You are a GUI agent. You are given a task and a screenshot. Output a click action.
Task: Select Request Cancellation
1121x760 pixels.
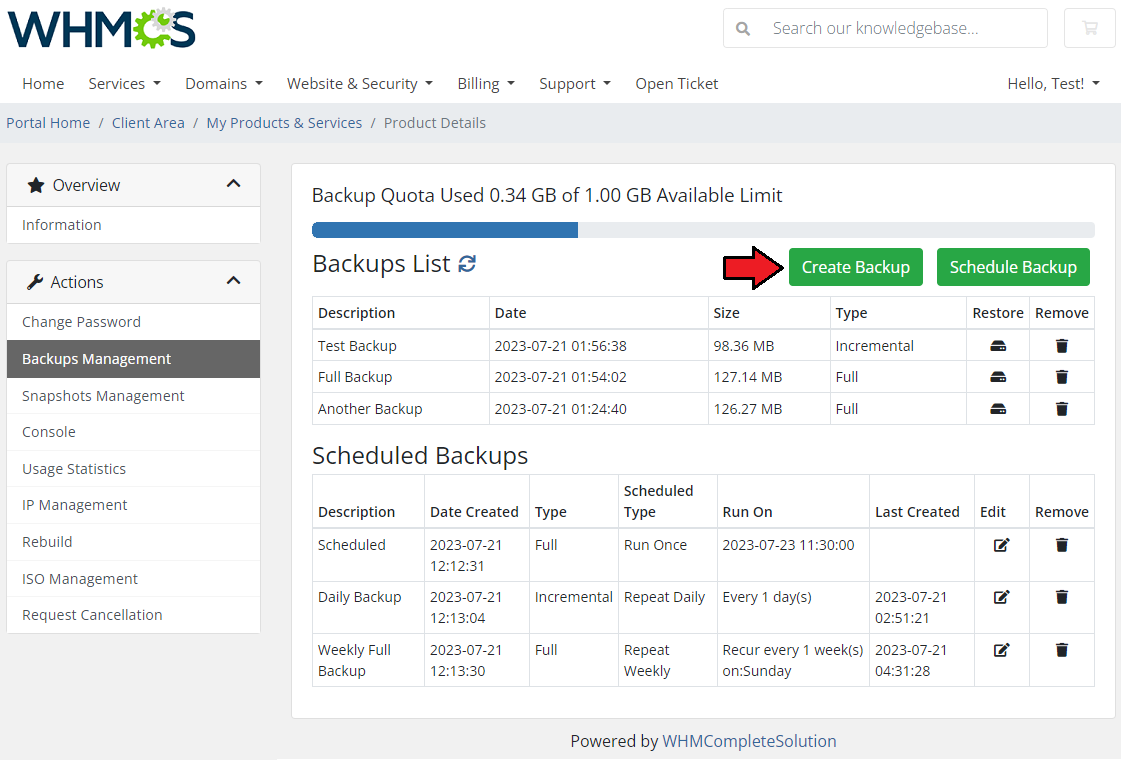coord(134,615)
